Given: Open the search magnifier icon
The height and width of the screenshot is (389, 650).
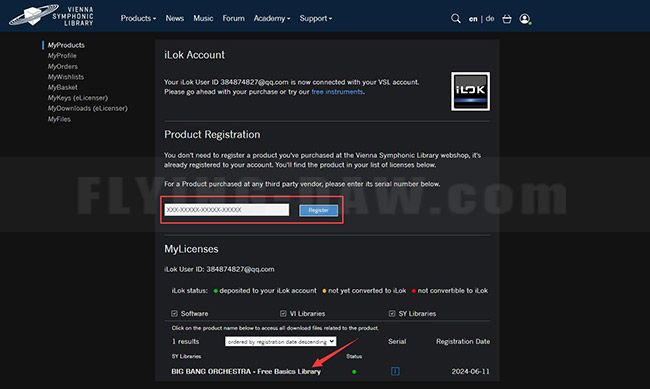Looking at the screenshot, I should [456, 19].
